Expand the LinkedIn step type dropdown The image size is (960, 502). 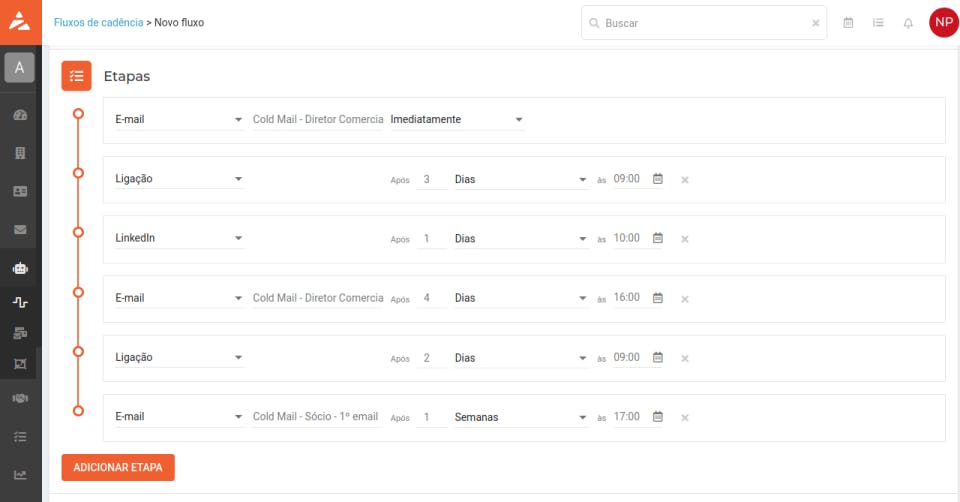pyautogui.click(x=238, y=239)
